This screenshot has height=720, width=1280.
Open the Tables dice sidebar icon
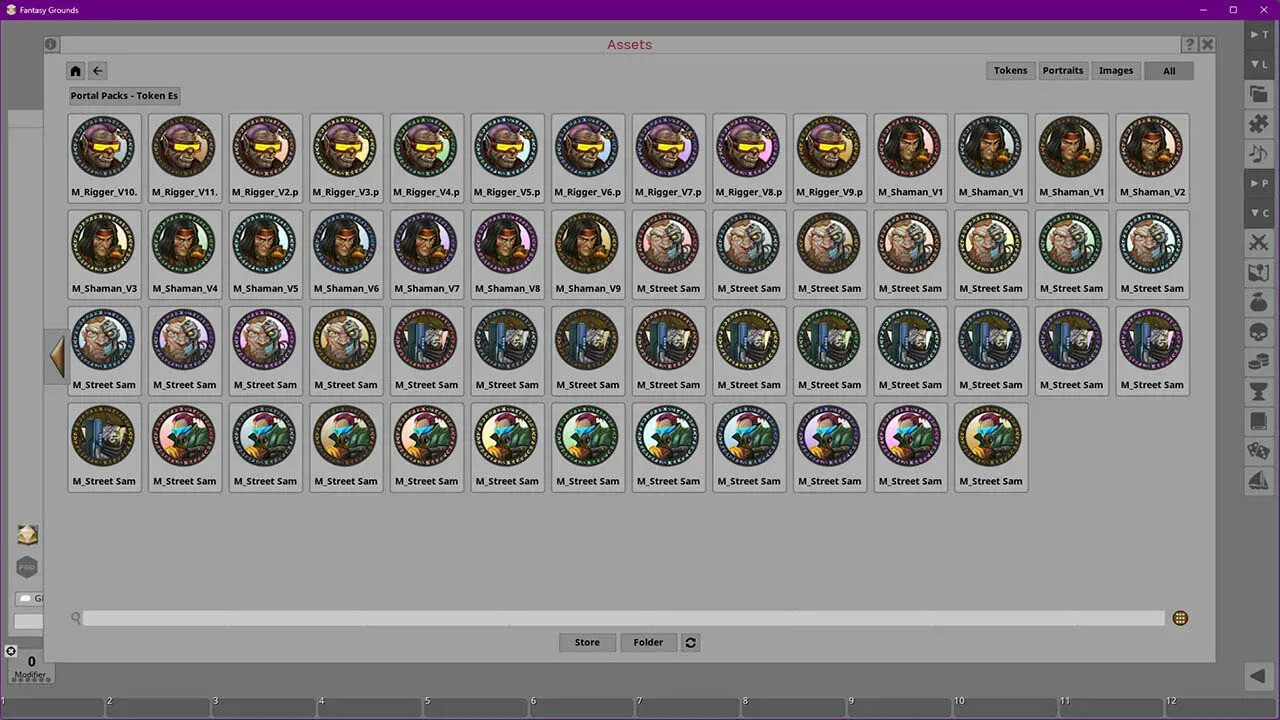(x=1258, y=451)
